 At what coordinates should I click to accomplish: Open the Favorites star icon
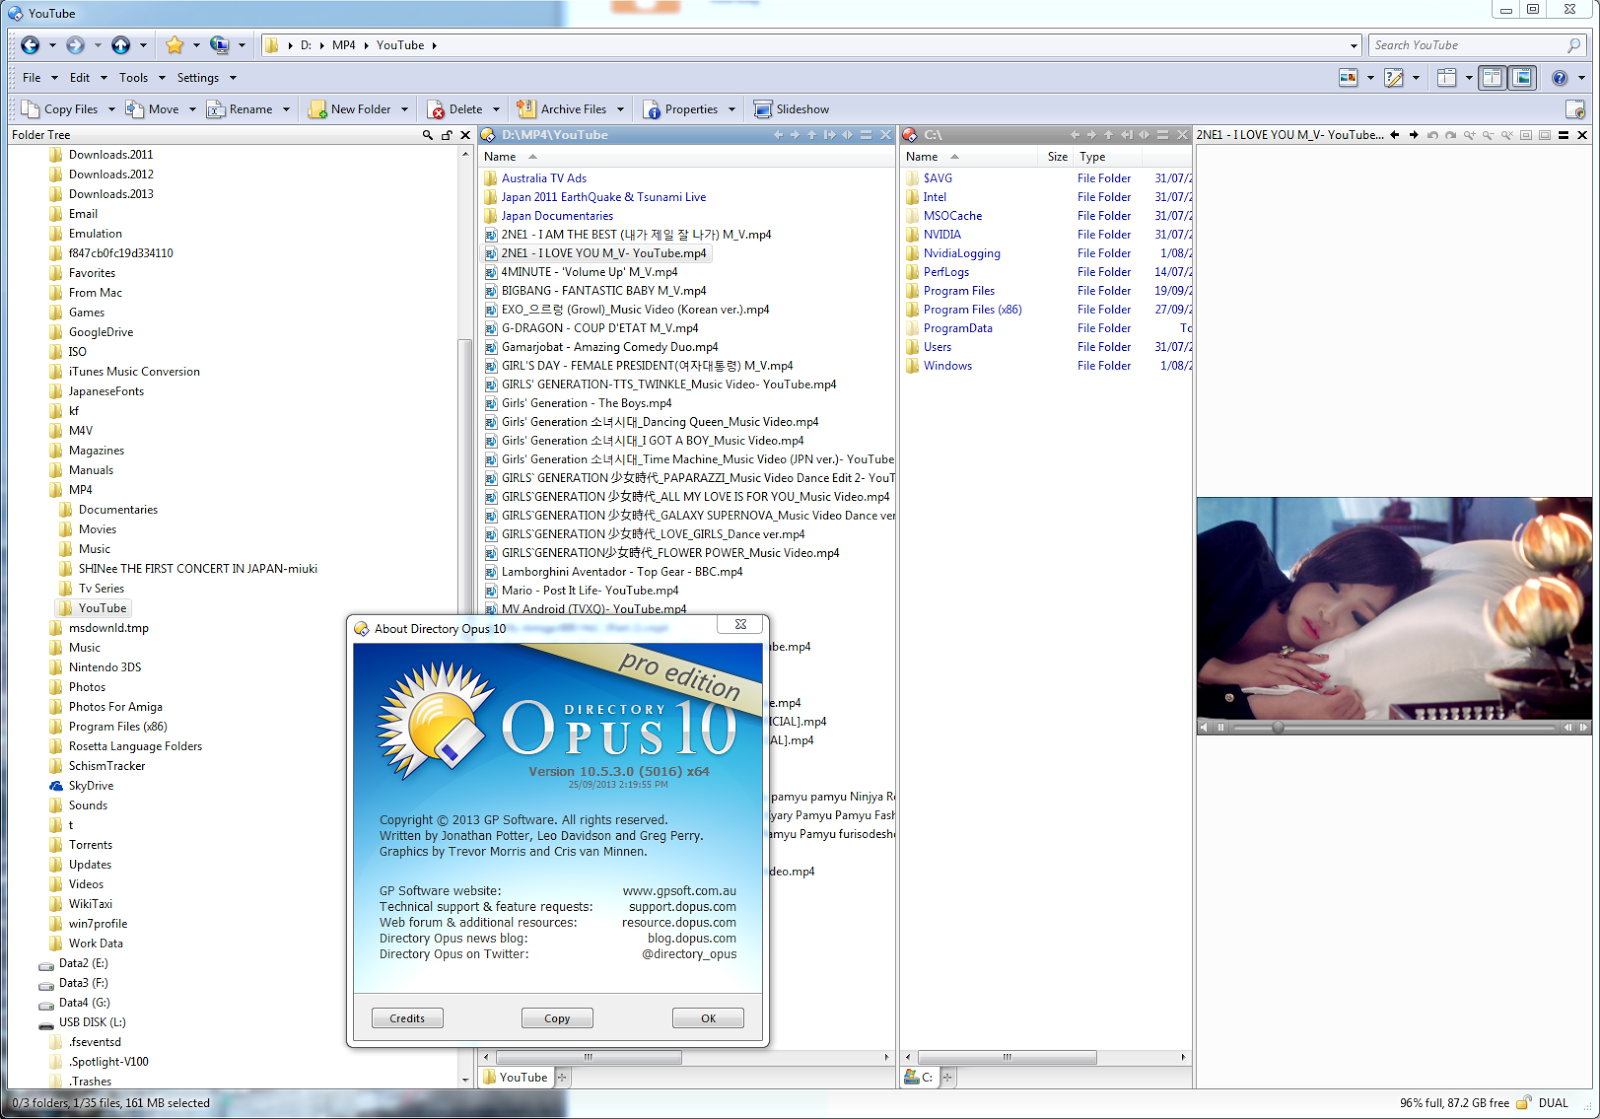pos(174,45)
